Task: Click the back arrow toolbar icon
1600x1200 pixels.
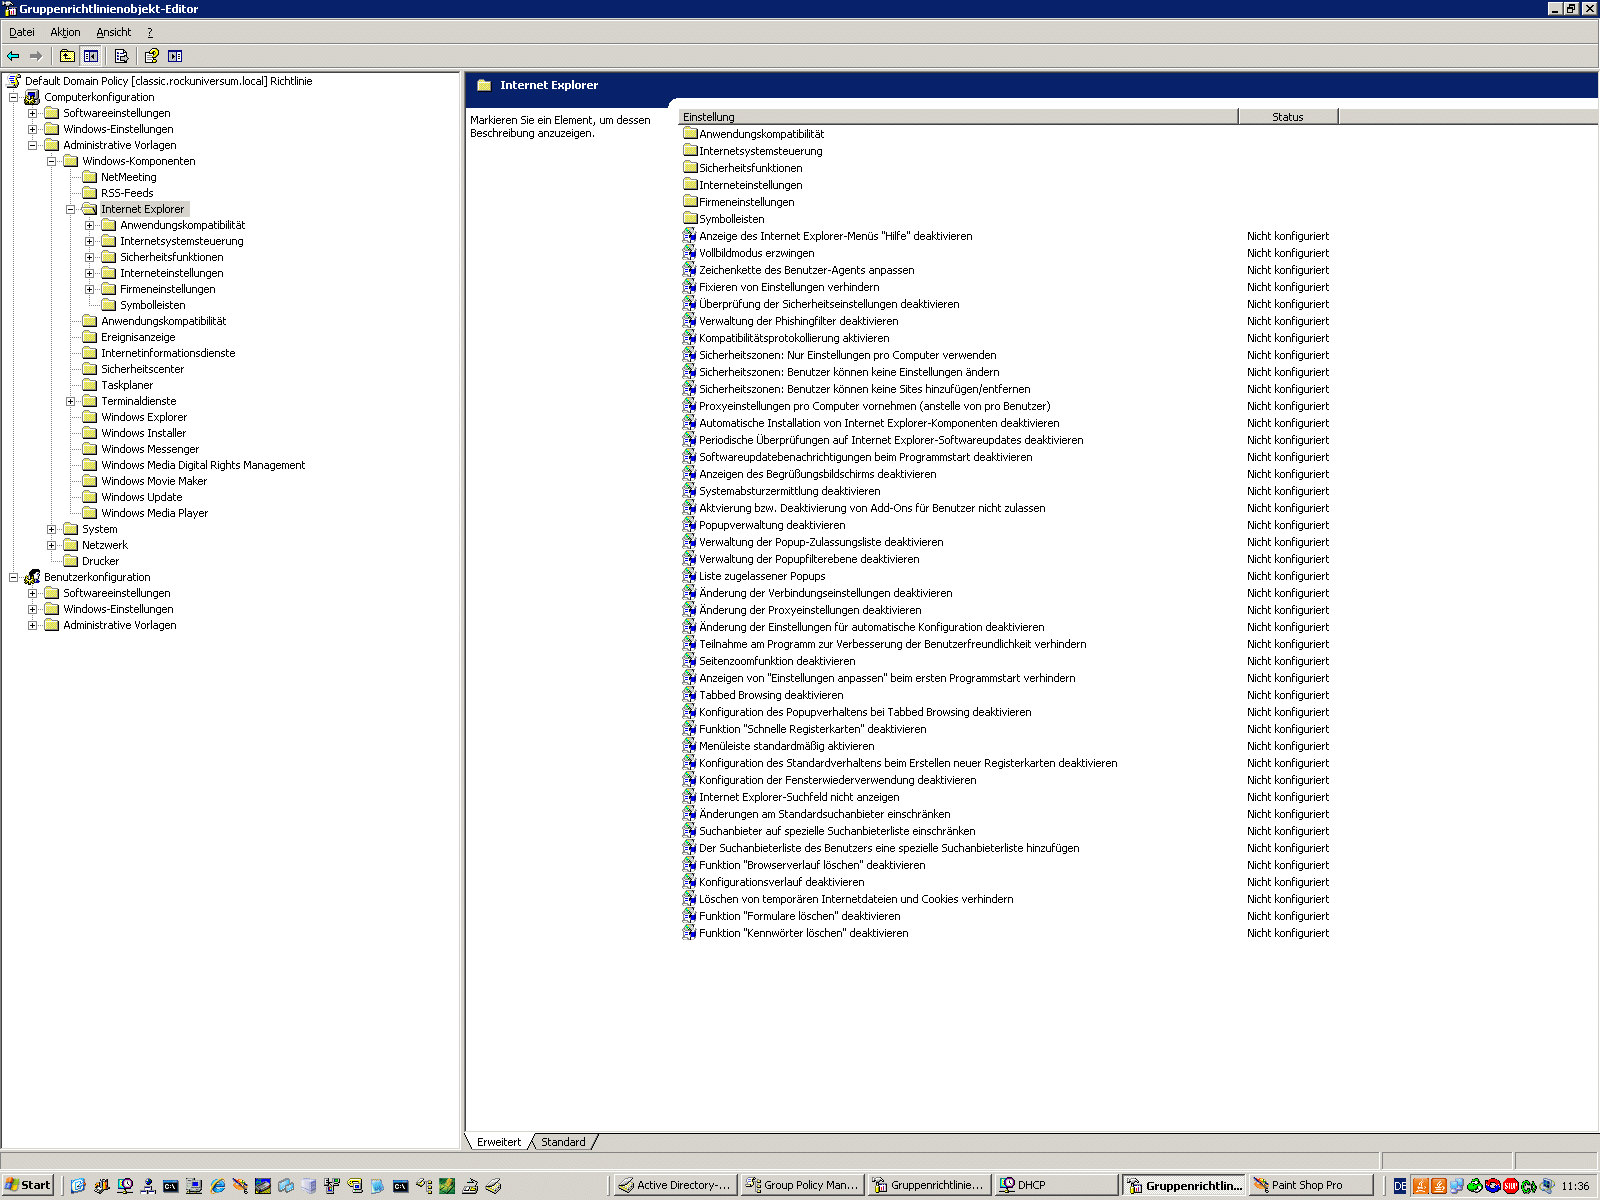Action: tap(13, 56)
